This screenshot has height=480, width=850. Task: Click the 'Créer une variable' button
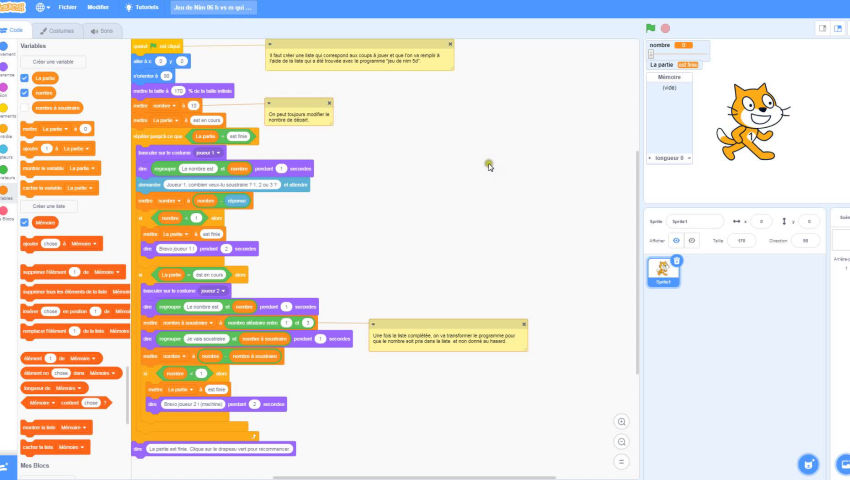coord(52,61)
